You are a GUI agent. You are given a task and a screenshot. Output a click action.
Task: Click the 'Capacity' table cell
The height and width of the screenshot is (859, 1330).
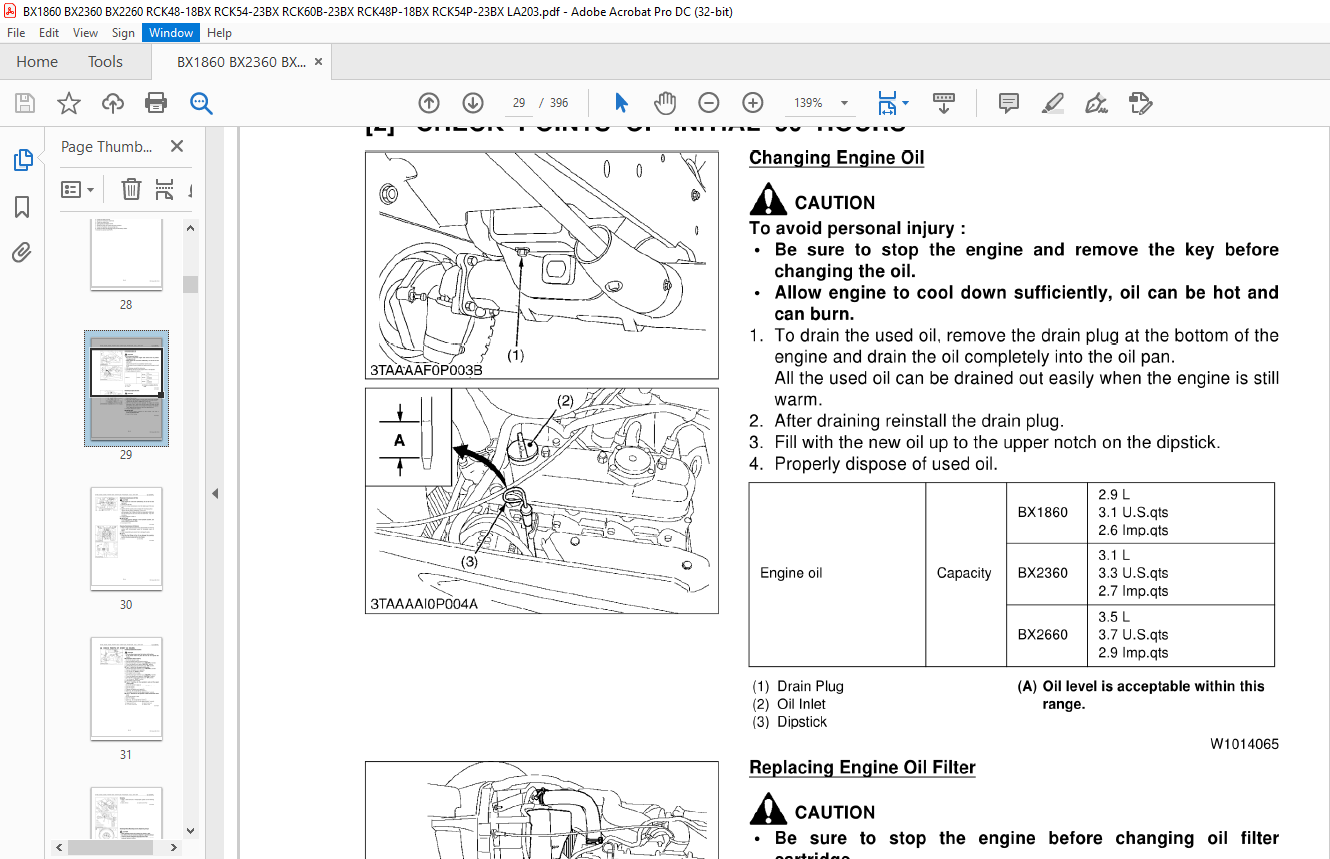tap(964, 573)
